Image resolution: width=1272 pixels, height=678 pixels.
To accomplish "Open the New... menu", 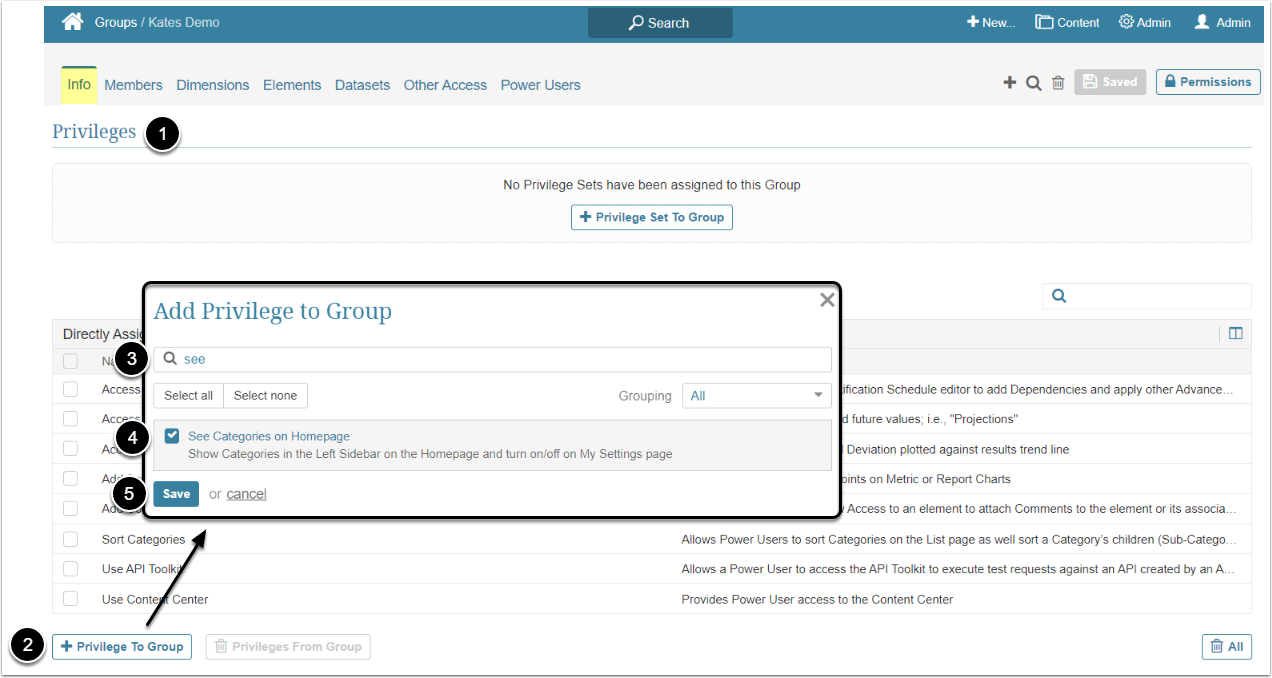I will (x=991, y=22).
